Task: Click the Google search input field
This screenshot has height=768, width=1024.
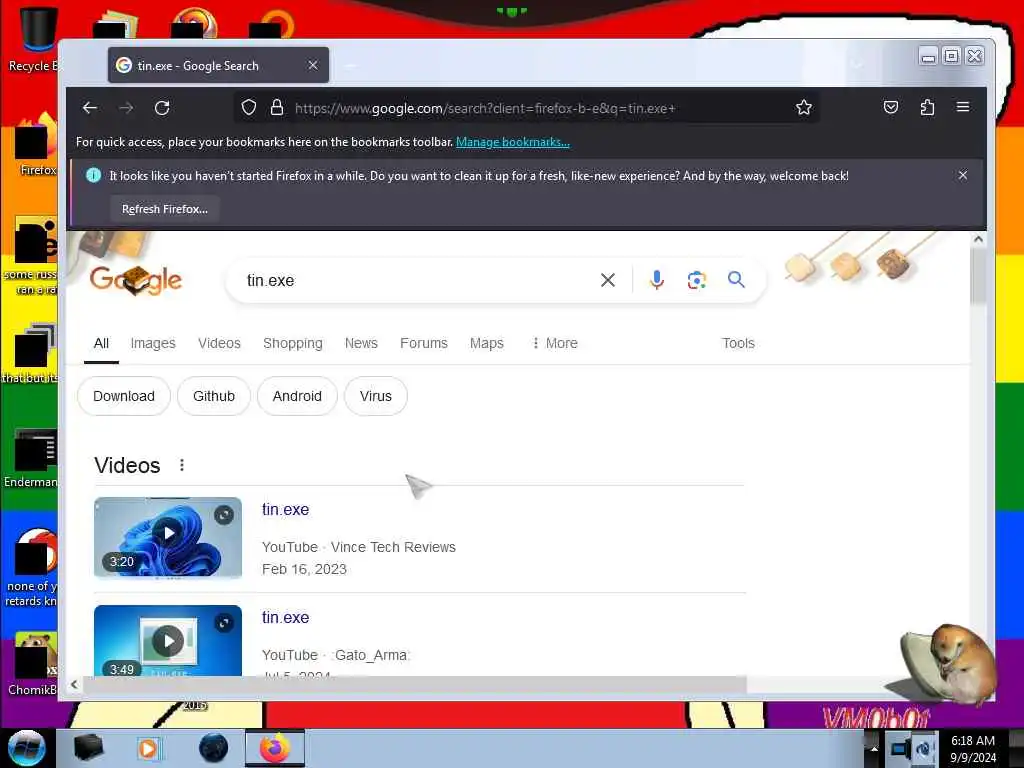Action: (x=418, y=280)
